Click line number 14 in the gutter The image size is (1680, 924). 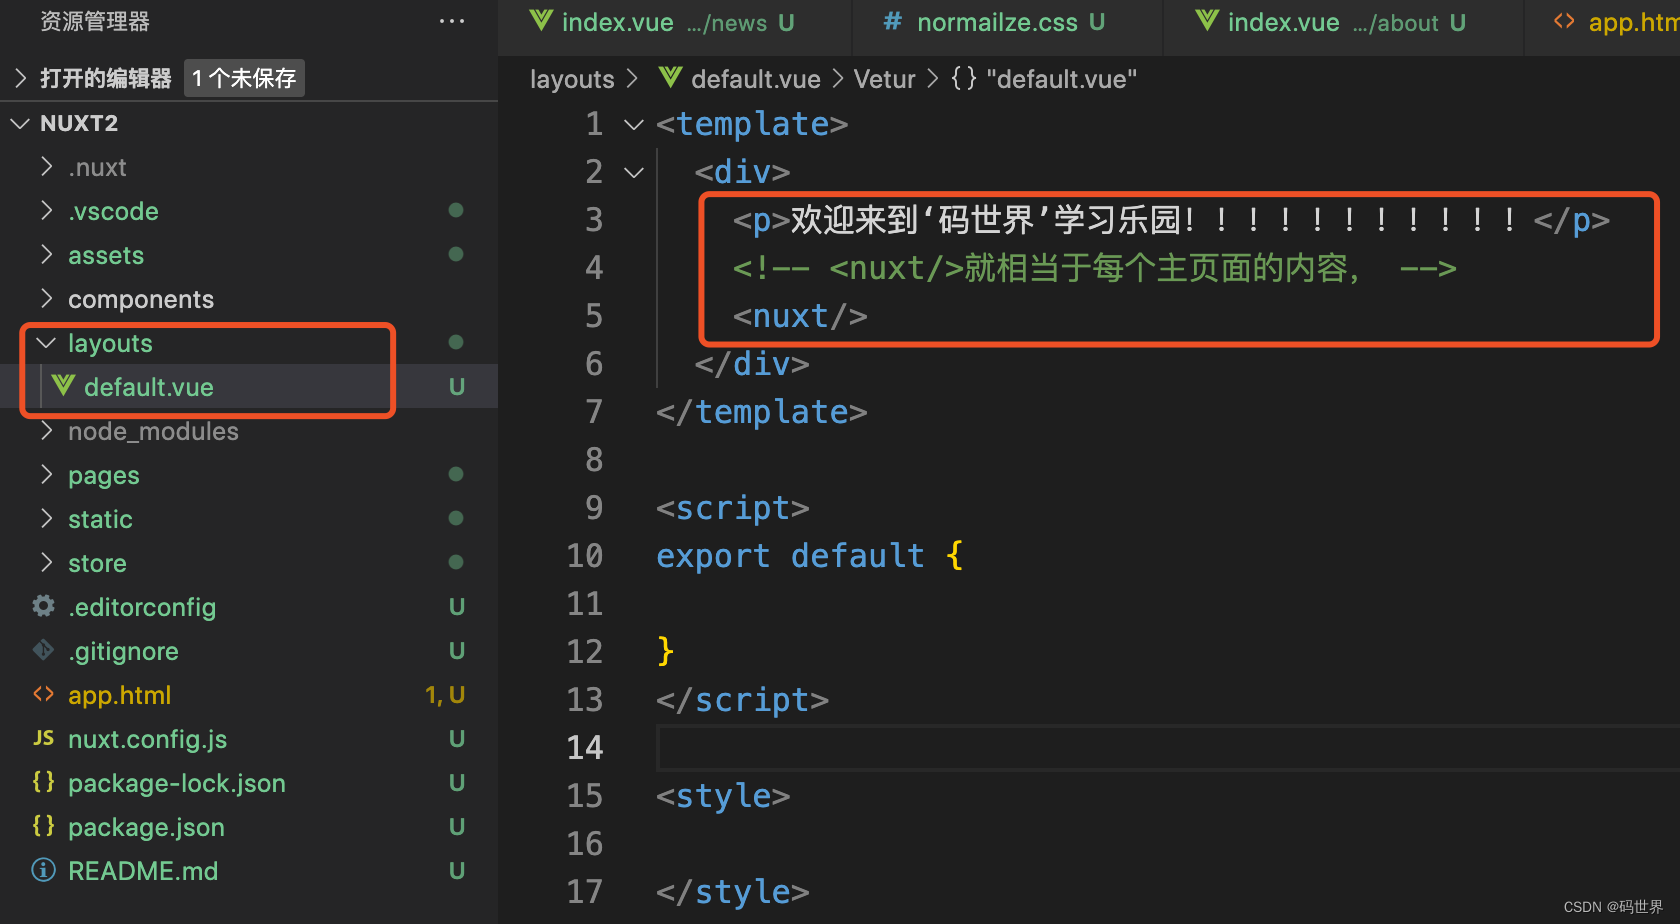[585, 748]
